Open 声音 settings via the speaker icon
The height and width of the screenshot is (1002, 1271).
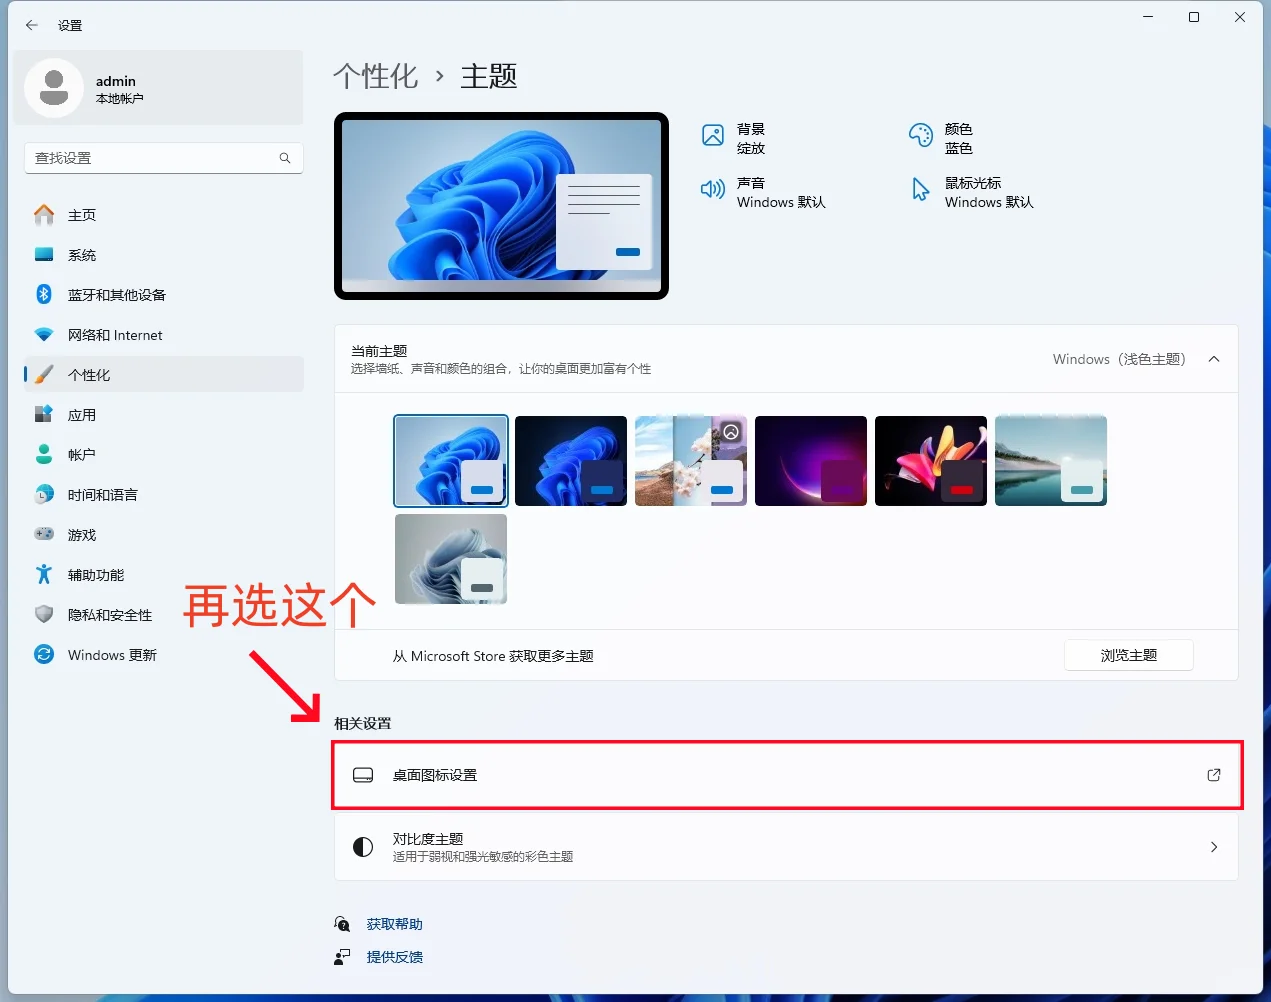713,190
